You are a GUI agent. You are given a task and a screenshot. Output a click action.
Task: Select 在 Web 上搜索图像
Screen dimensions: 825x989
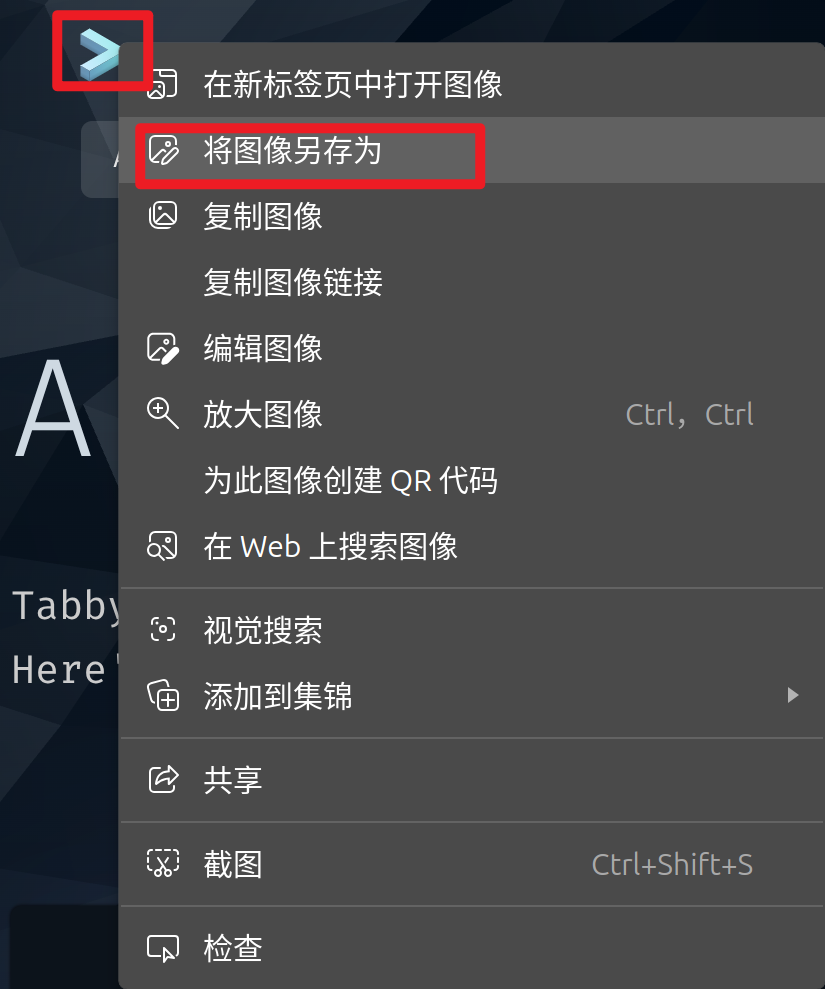click(x=472, y=546)
